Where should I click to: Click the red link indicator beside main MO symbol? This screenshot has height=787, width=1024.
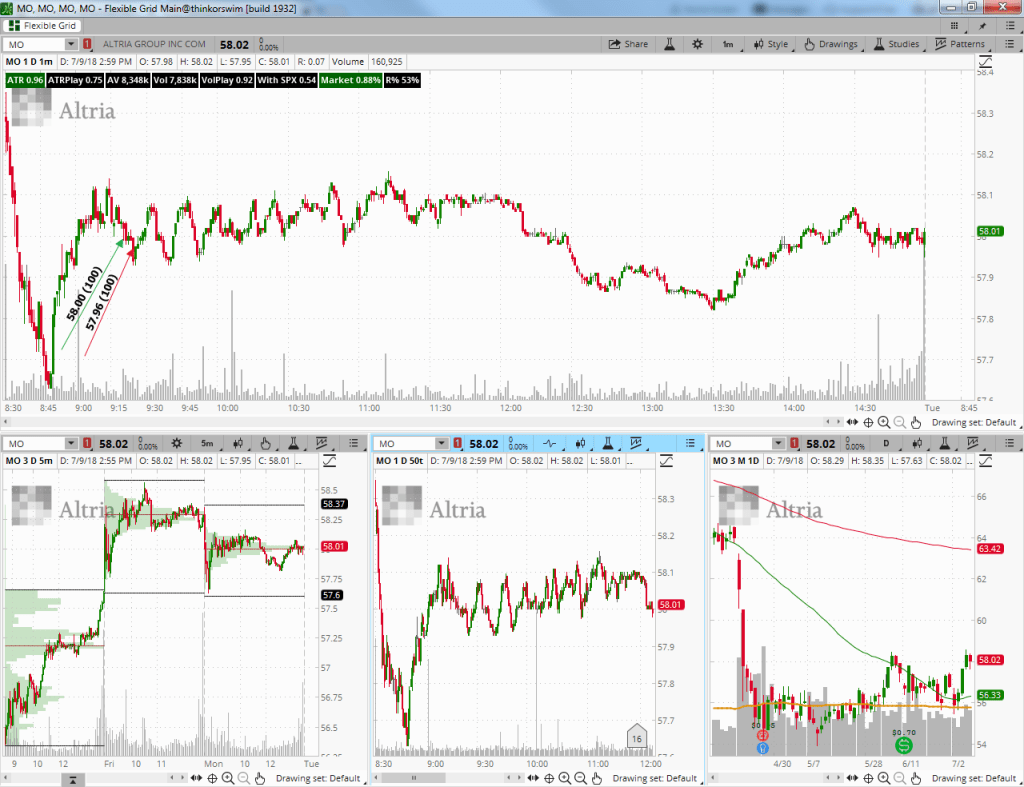tap(87, 44)
